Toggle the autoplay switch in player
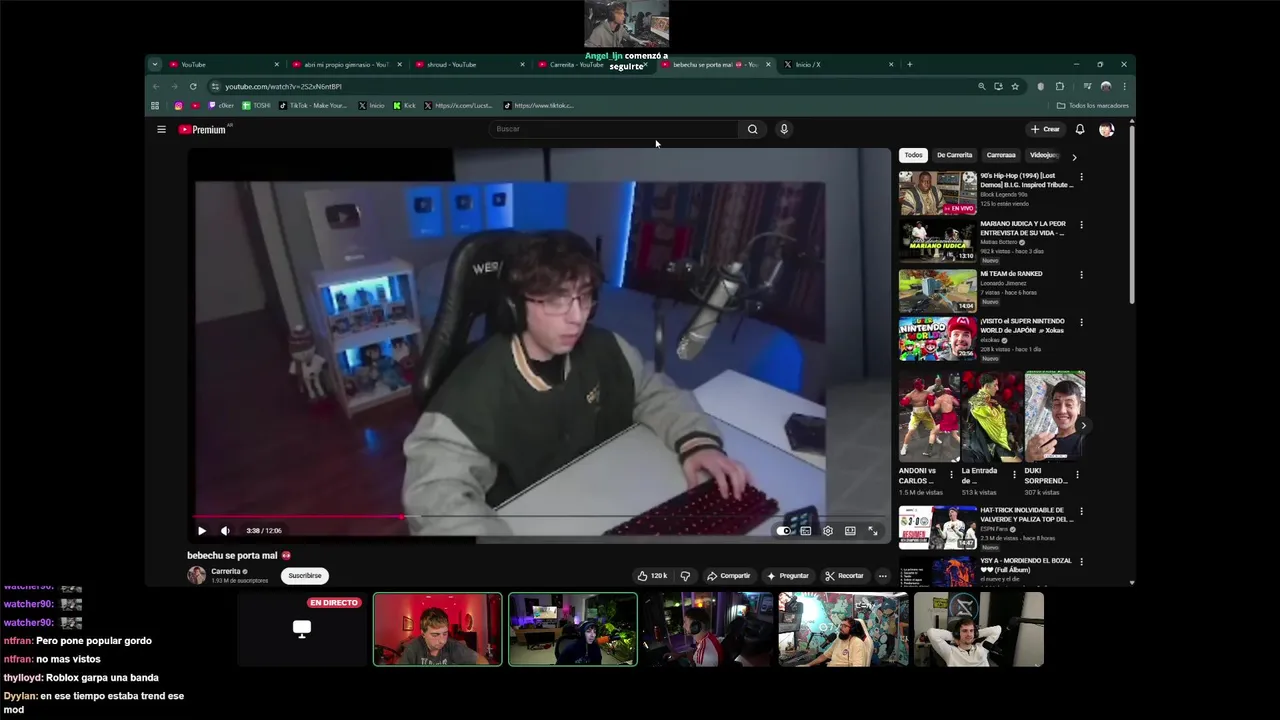Viewport: 1280px width, 720px height. 784,531
